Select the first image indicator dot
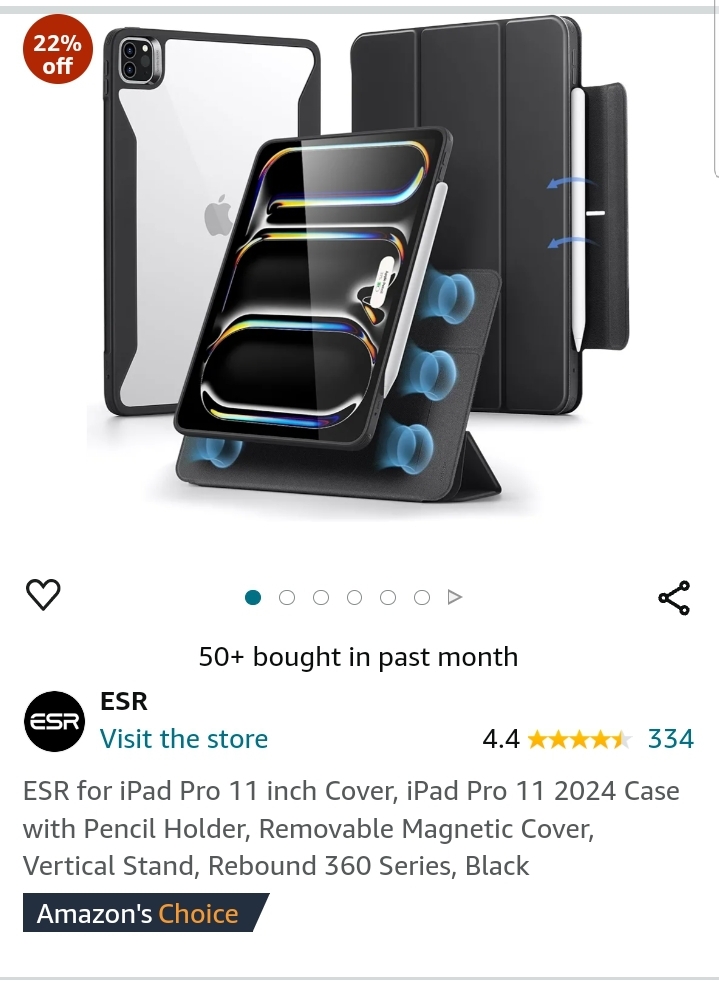The width and height of the screenshot is (719, 981). pos(253,597)
